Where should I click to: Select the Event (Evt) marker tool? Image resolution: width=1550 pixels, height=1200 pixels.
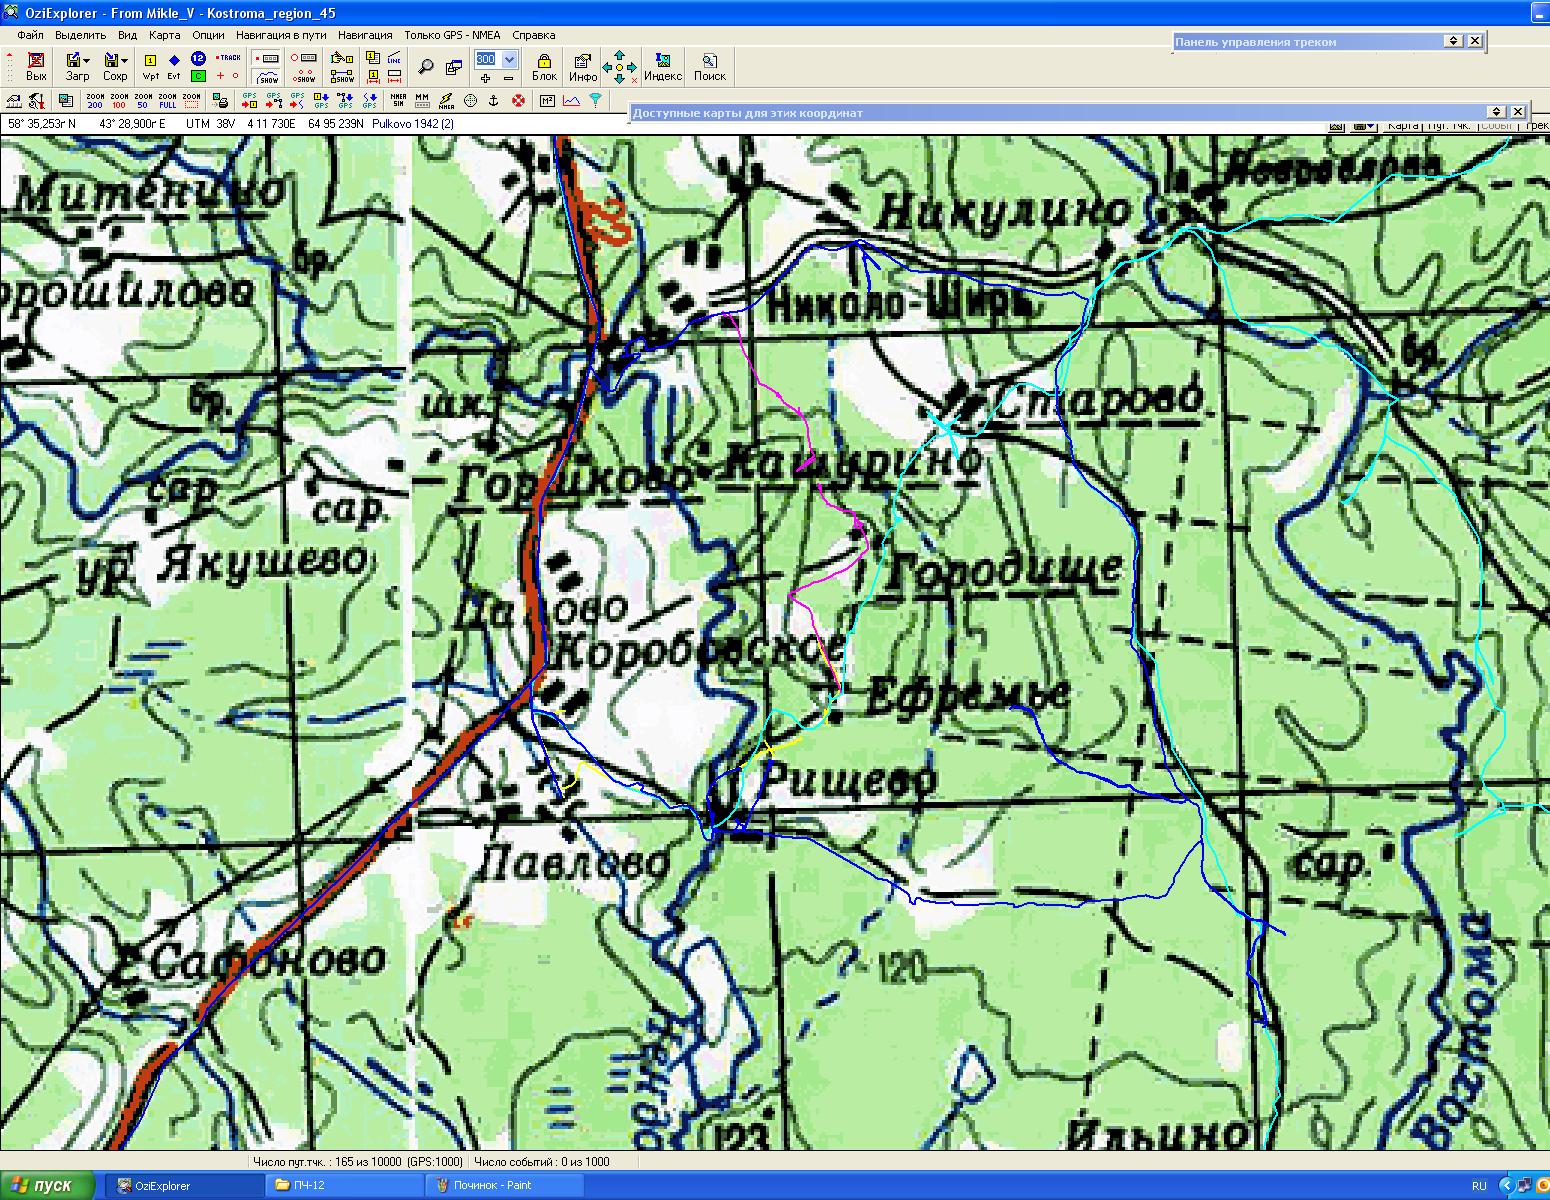point(174,67)
